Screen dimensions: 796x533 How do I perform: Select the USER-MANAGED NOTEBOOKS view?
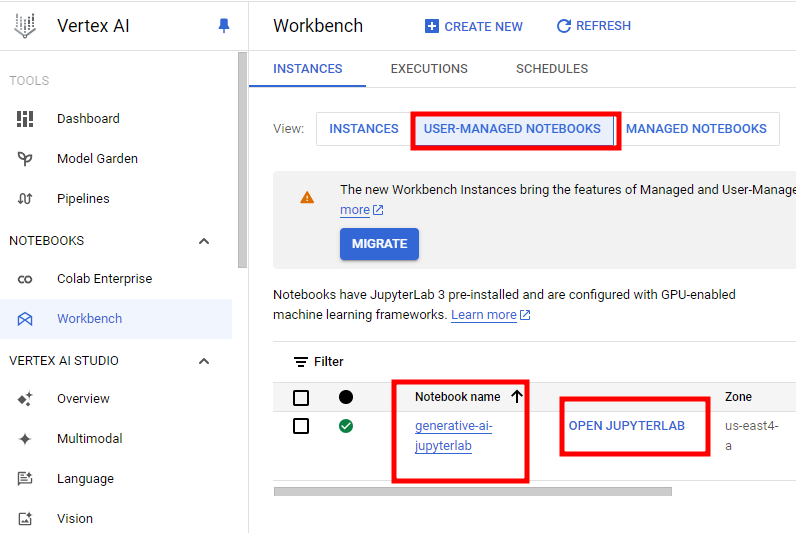(x=512, y=129)
